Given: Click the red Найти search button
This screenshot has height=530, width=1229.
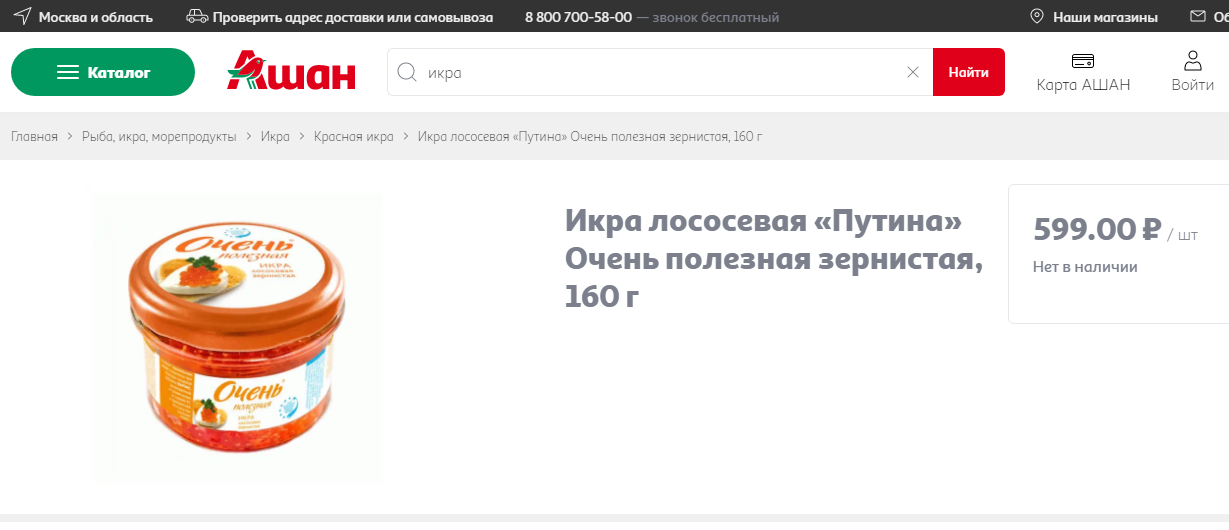Looking at the screenshot, I should coord(969,72).
